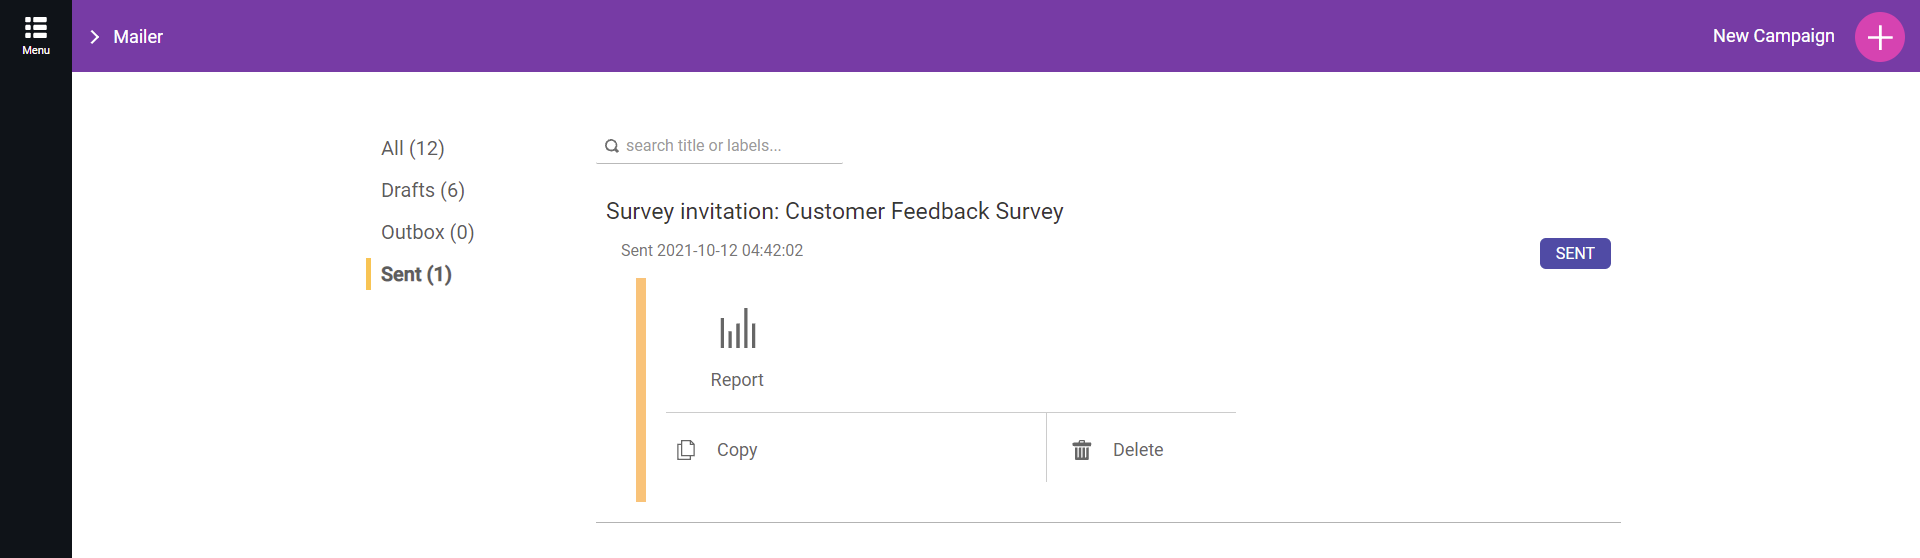The height and width of the screenshot is (558, 1920).
Task: Click the Sent 2021-10-12 04:42:02 timestamp
Action: click(712, 250)
